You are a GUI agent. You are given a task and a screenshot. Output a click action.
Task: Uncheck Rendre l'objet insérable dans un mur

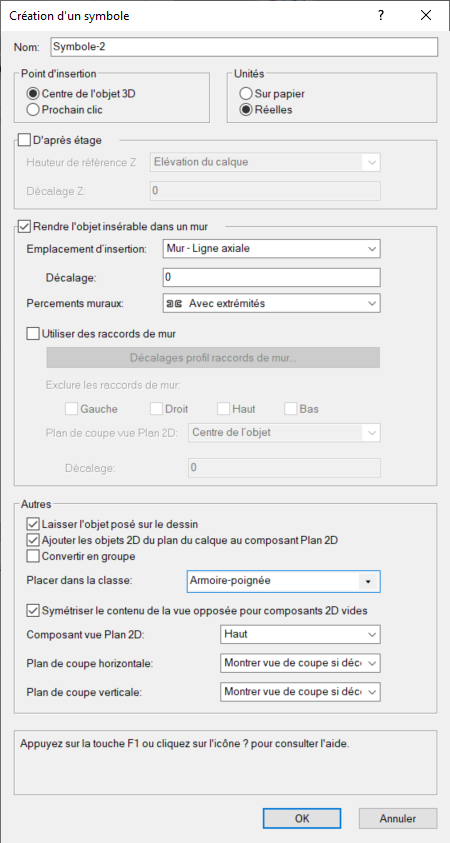(x=24, y=226)
